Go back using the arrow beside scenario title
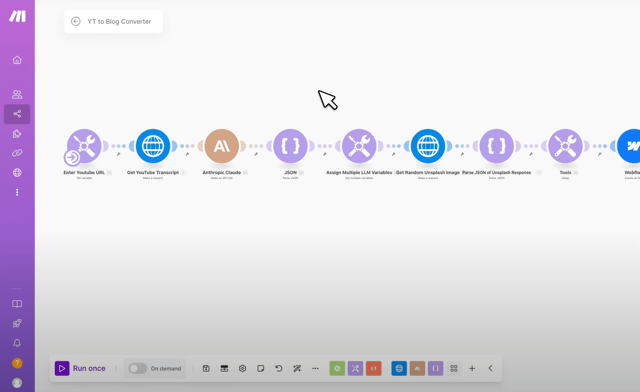The image size is (640, 392). tap(76, 21)
